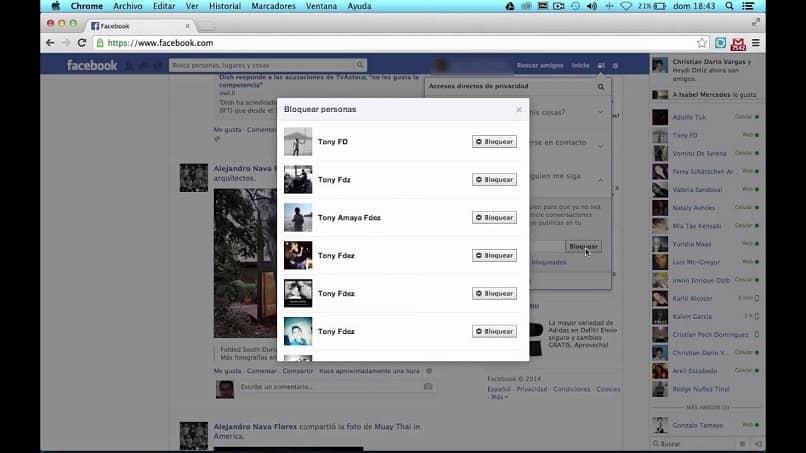Click the Time Machine clock icon
The image size is (806, 453).
575,6
